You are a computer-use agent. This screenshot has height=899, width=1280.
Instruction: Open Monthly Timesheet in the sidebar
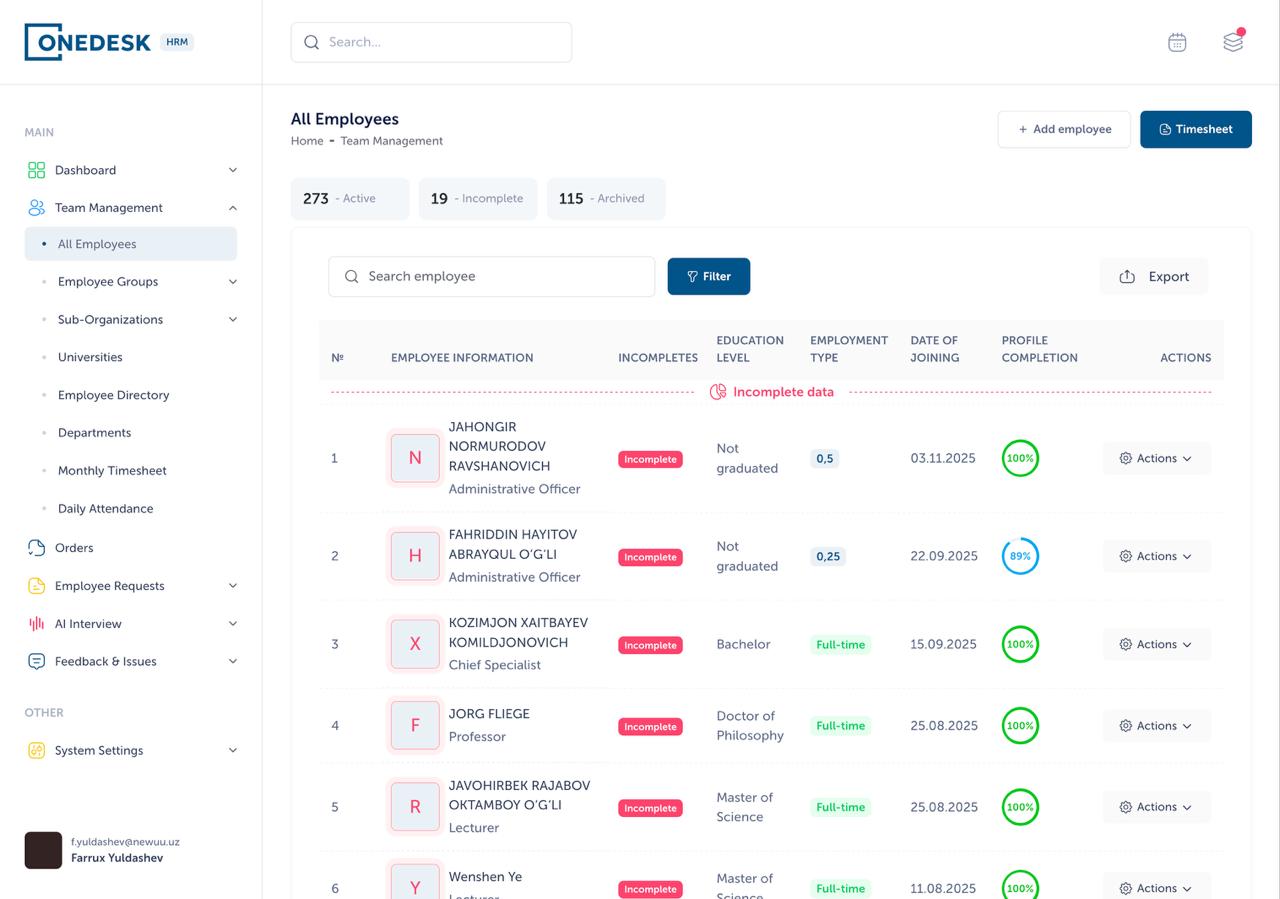[112, 471]
